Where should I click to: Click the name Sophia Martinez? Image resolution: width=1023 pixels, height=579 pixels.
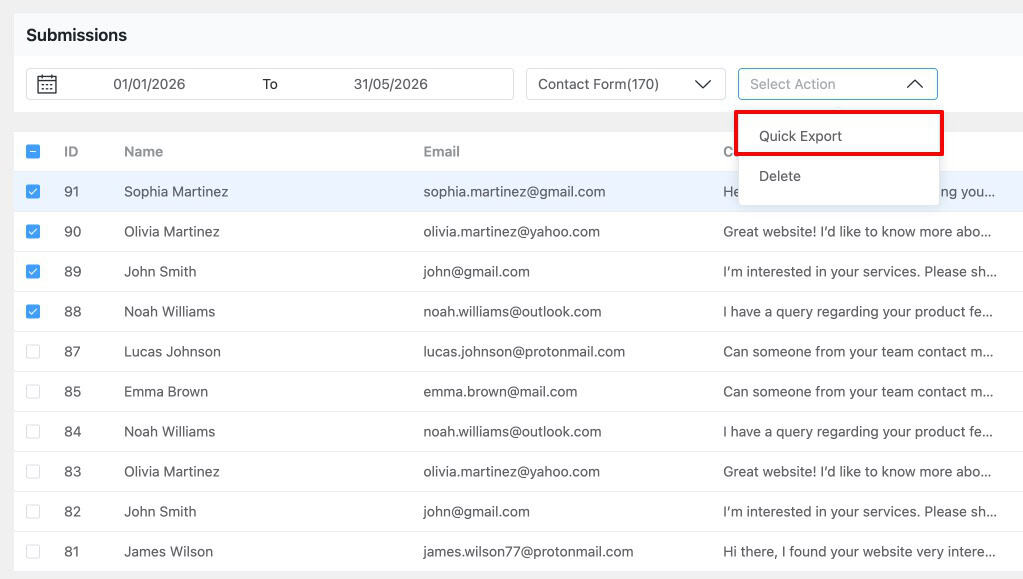tap(176, 191)
